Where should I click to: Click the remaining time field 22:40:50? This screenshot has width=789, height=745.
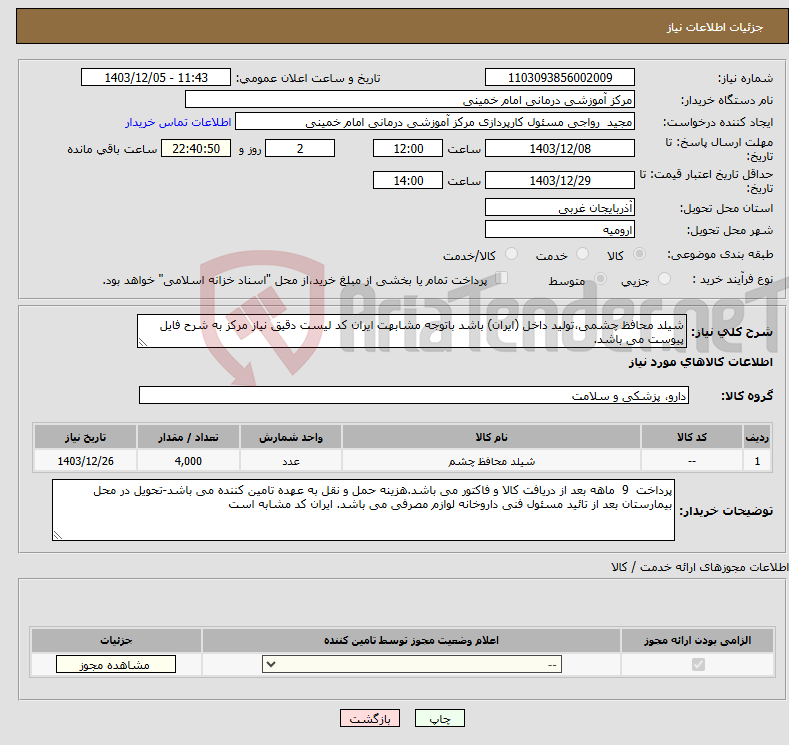coord(196,148)
